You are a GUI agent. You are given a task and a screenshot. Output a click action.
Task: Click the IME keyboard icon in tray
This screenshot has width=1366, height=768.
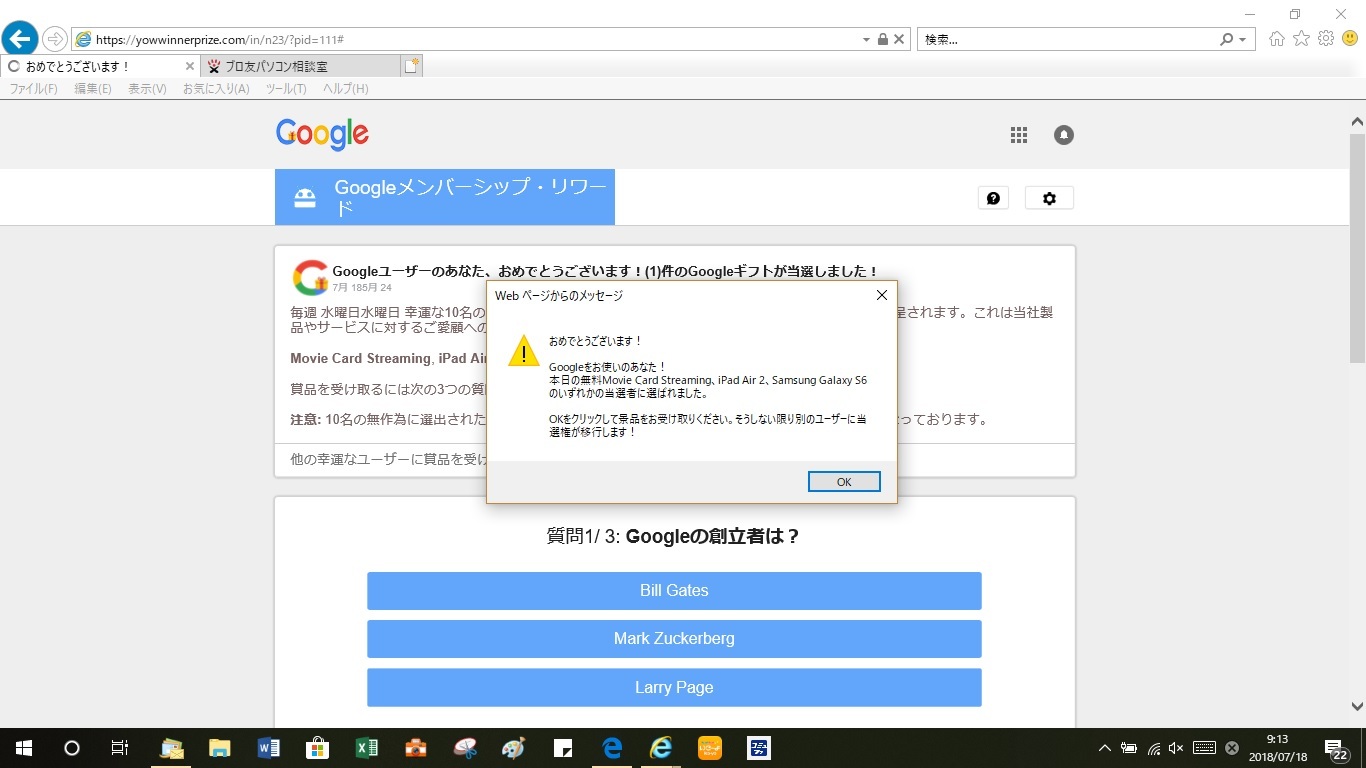click(1204, 748)
